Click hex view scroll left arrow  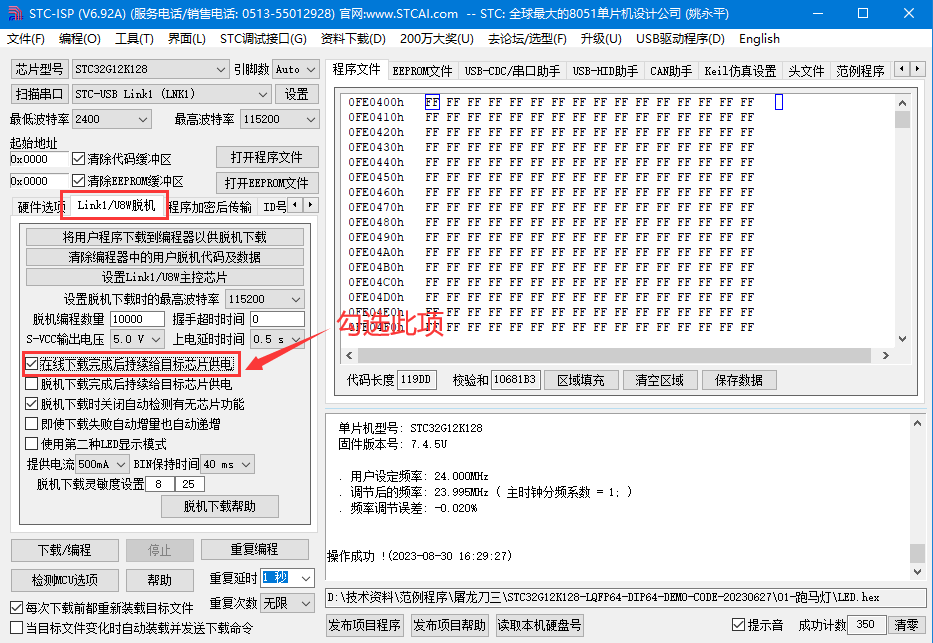[349, 355]
